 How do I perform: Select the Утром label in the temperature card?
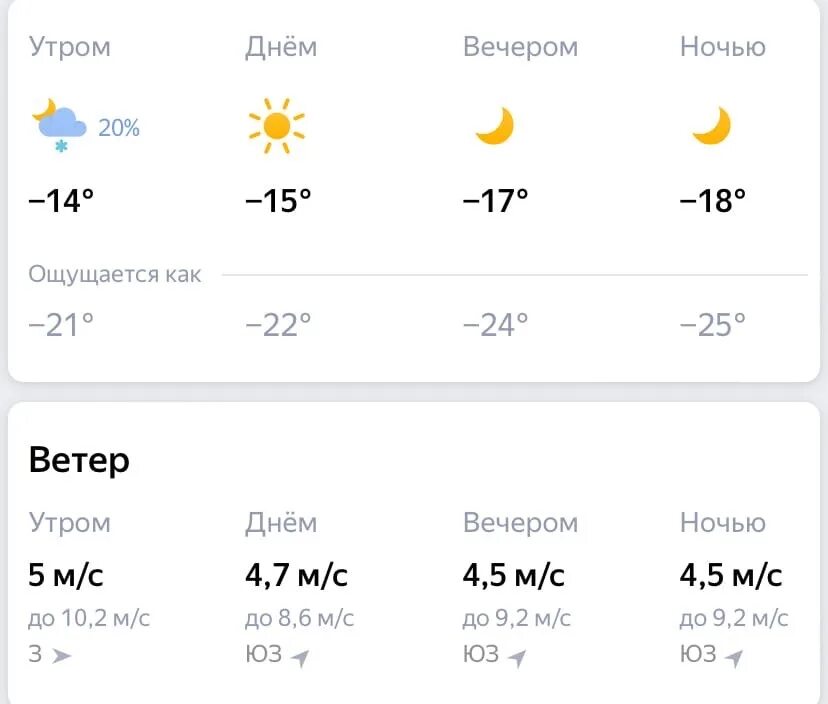pyautogui.click(x=70, y=47)
